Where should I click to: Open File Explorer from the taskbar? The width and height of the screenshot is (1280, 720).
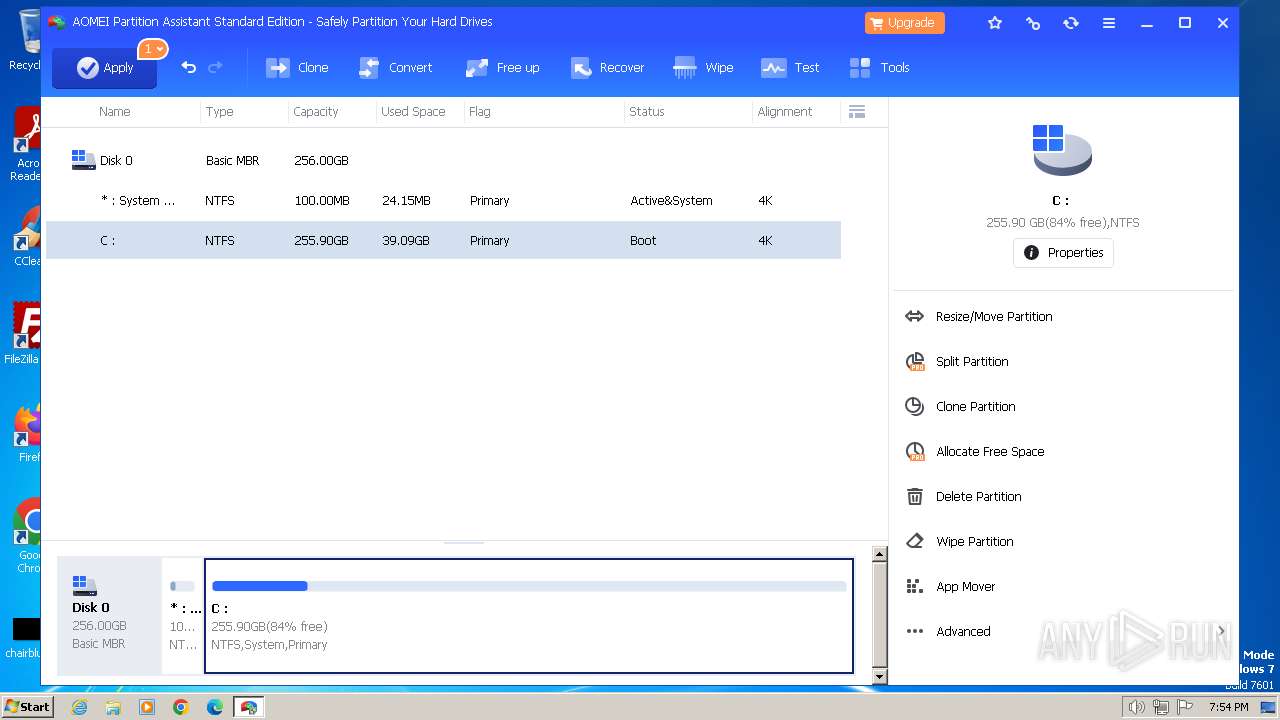tap(113, 707)
